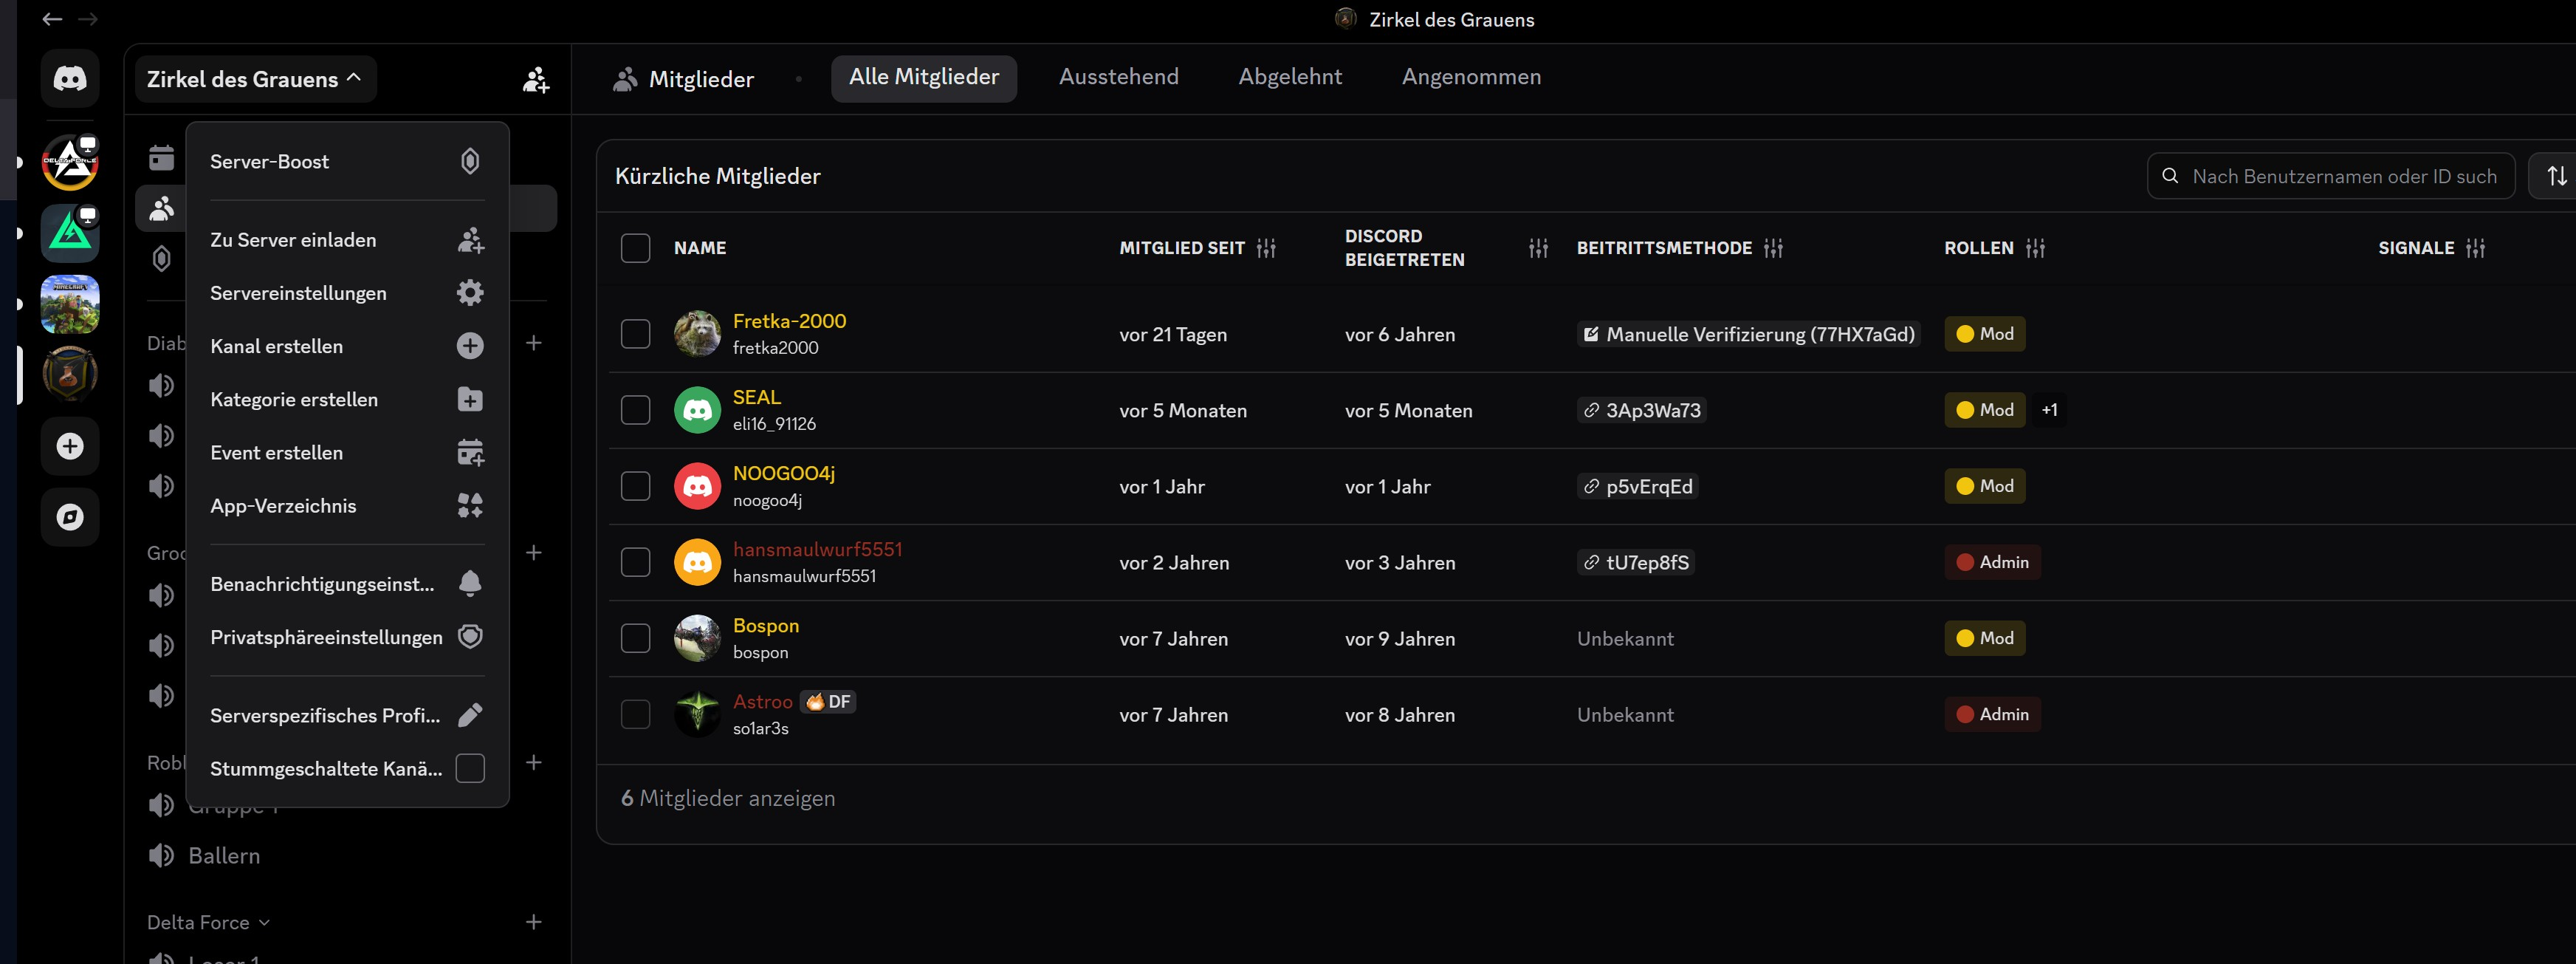2576x964 pixels.
Task: Click invite code 3Ap3Wa73
Action: 1641,410
